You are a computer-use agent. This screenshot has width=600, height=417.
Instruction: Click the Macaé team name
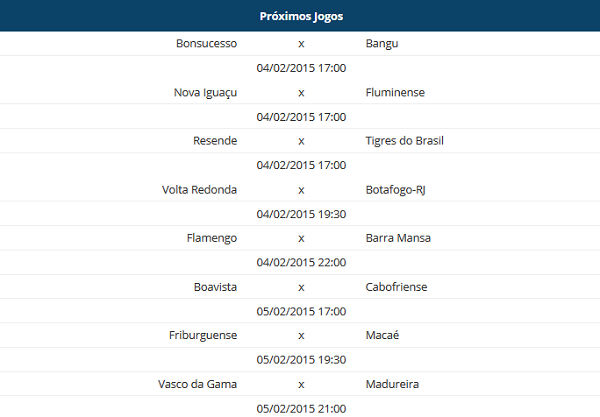click(x=382, y=335)
